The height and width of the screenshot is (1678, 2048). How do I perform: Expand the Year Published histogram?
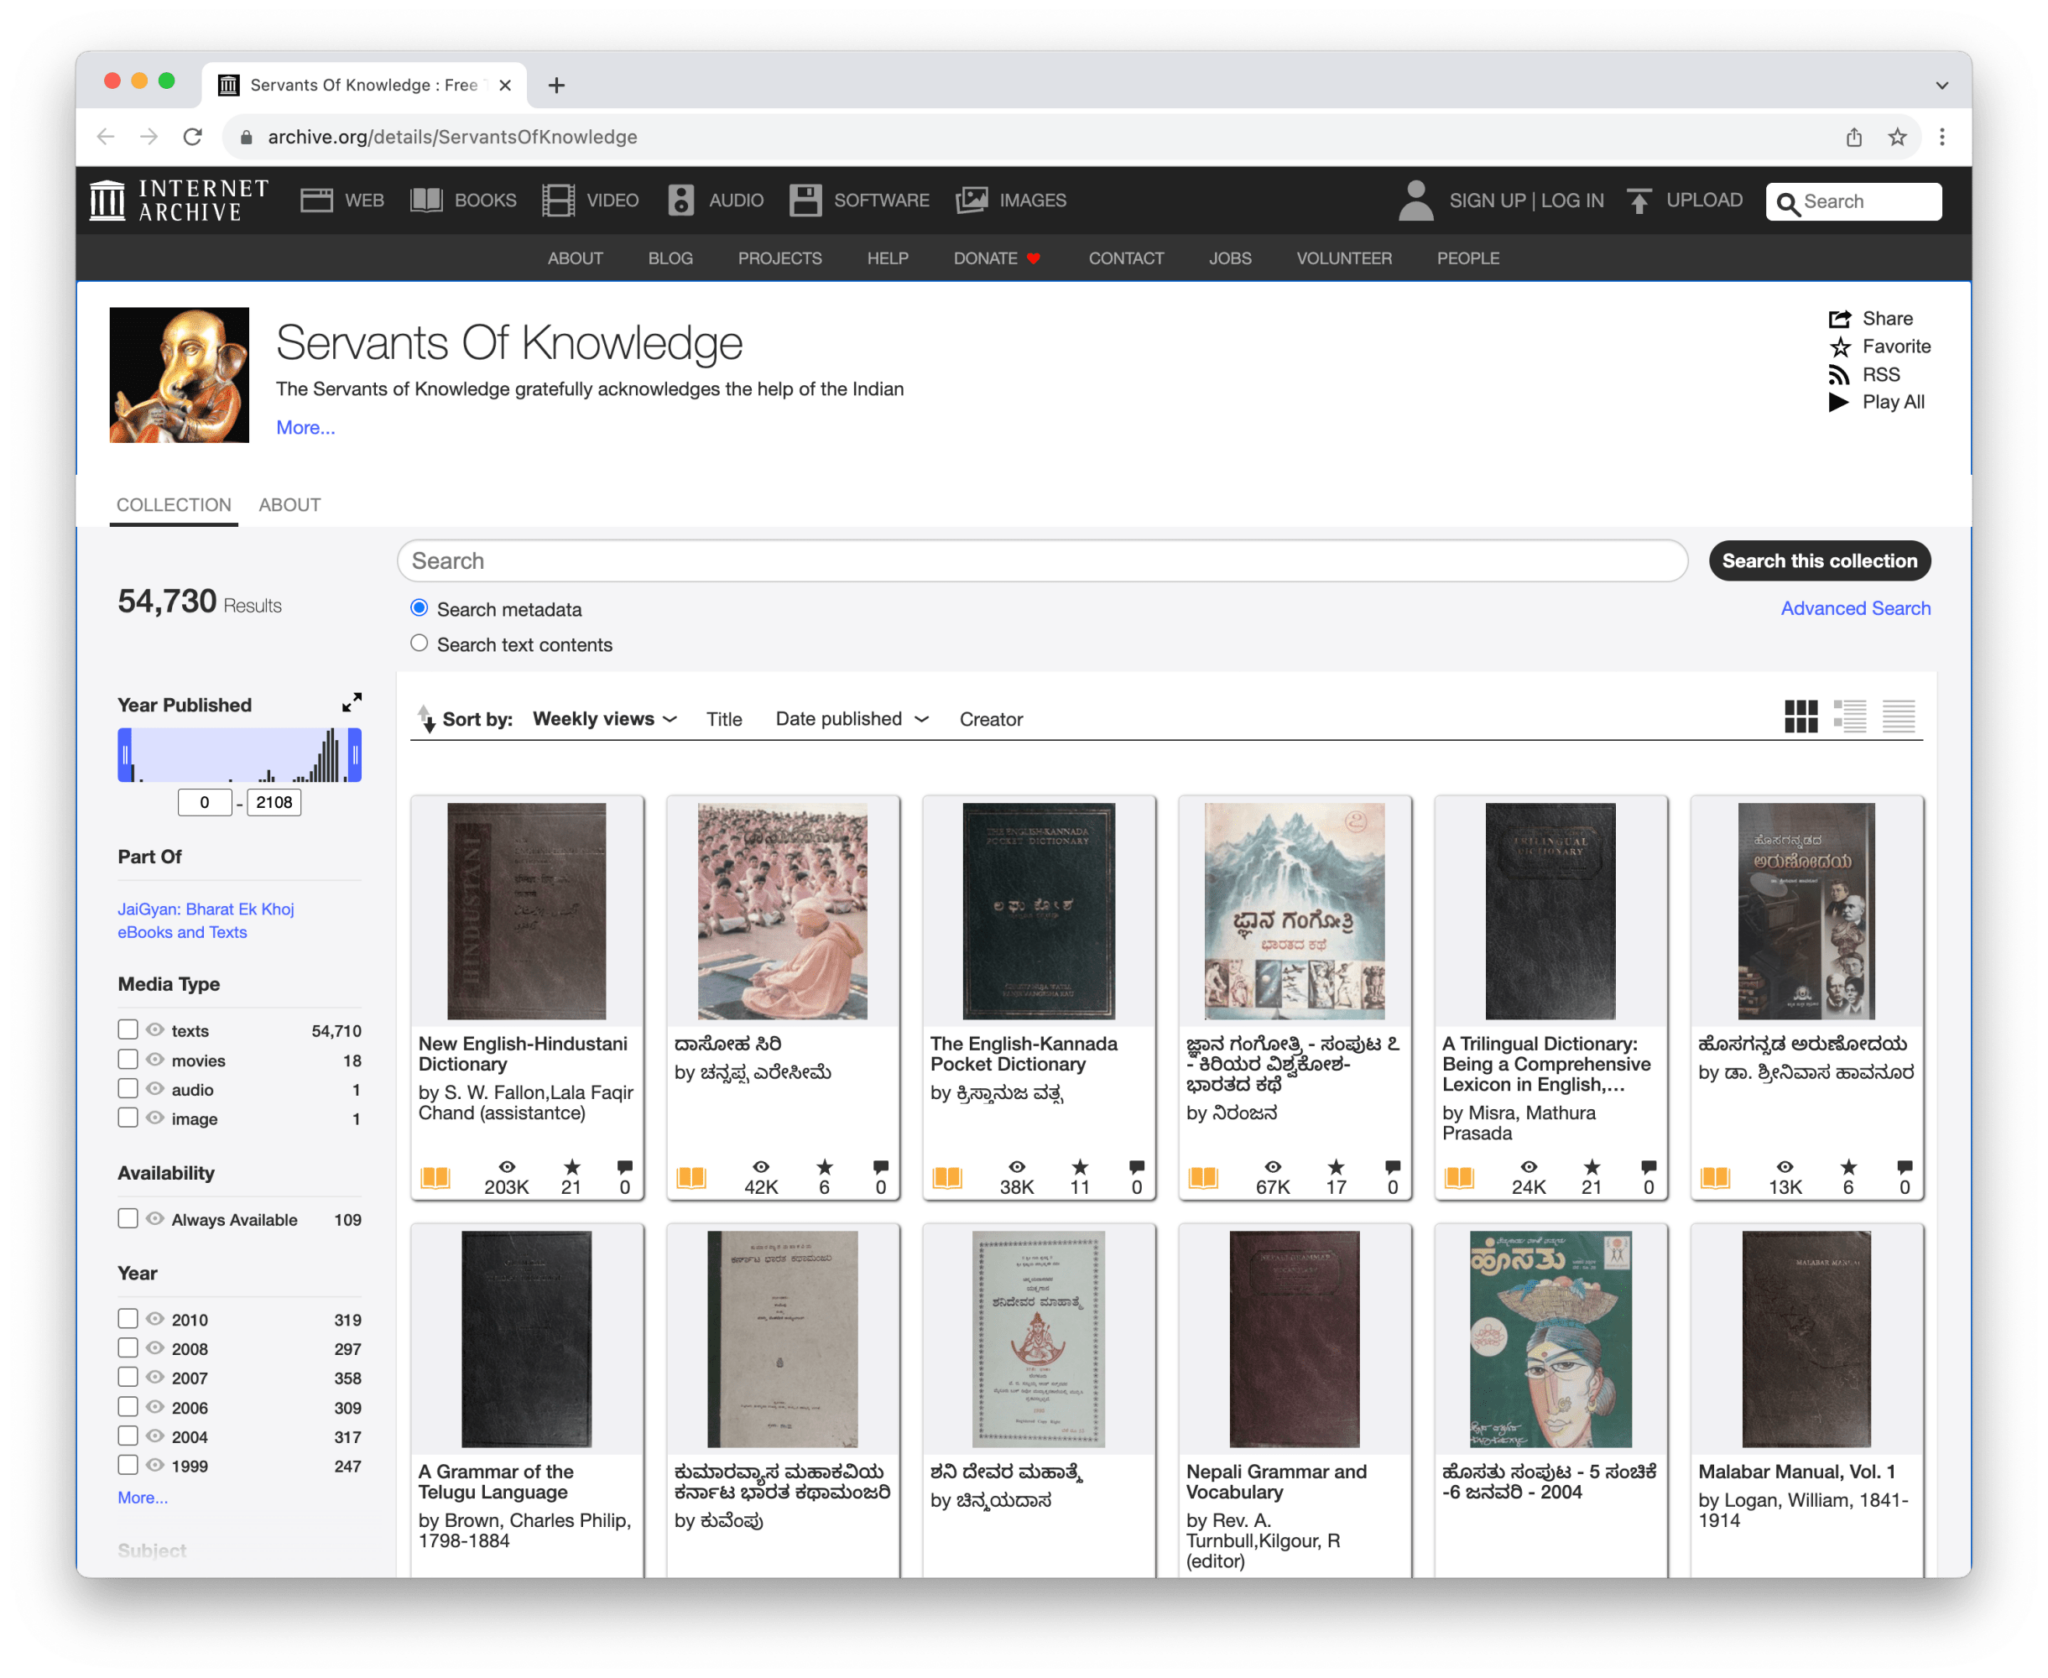351,703
